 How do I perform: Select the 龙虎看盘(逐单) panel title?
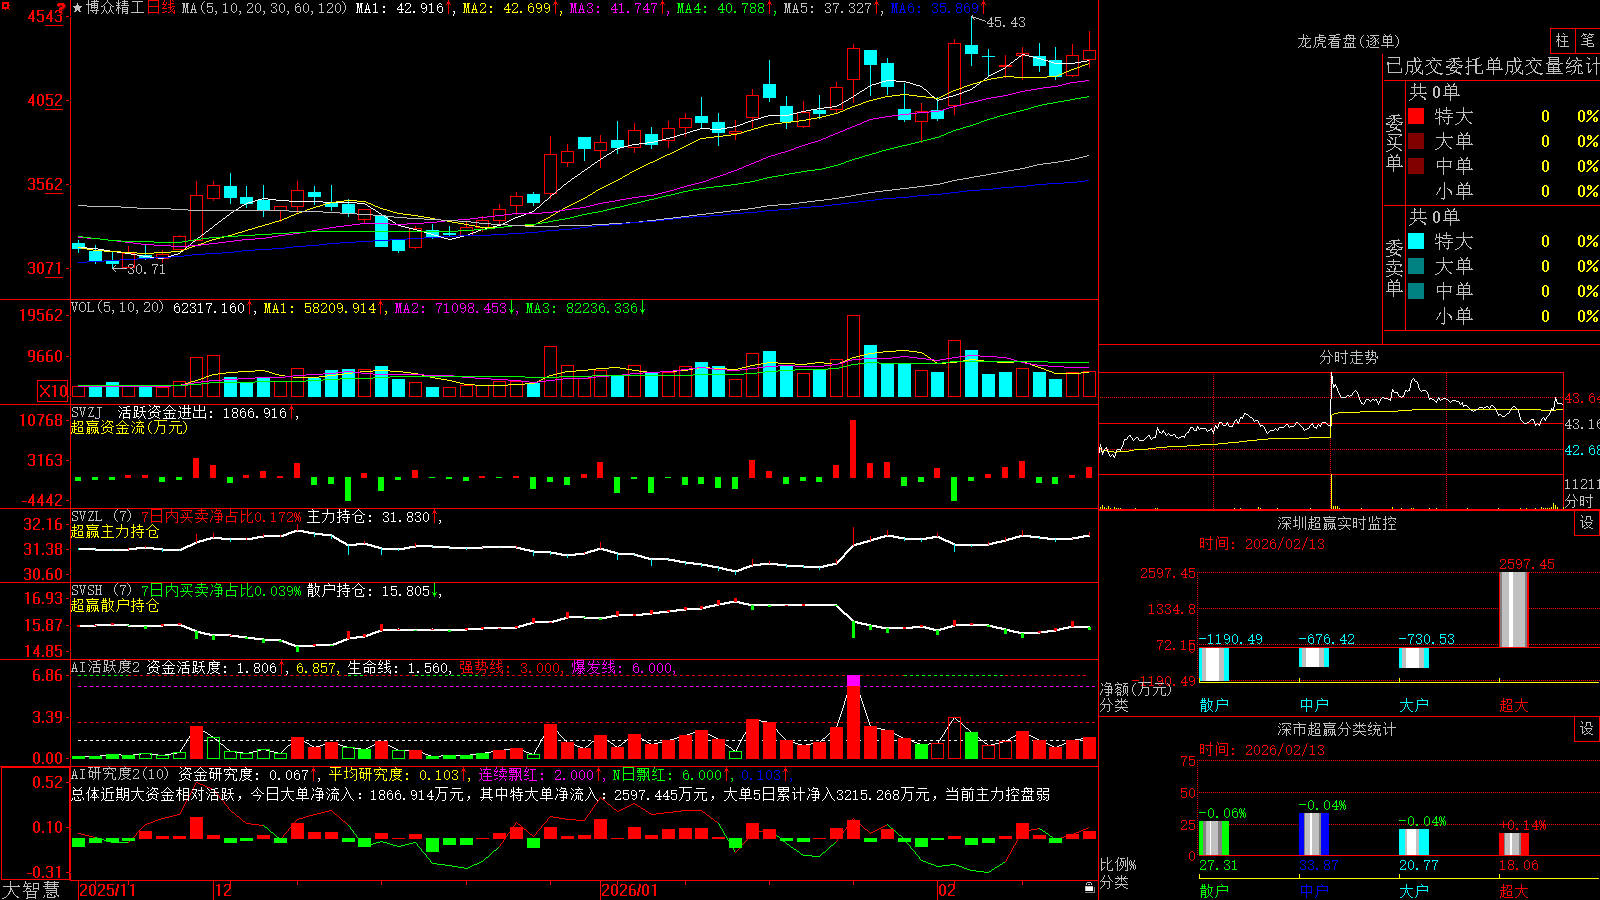(x=1348, y=41)
